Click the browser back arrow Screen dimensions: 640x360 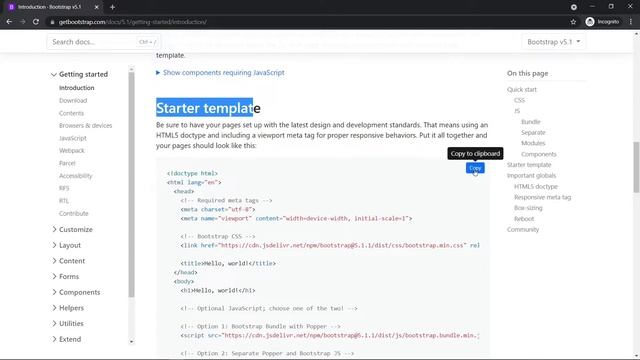coord(9,22)
